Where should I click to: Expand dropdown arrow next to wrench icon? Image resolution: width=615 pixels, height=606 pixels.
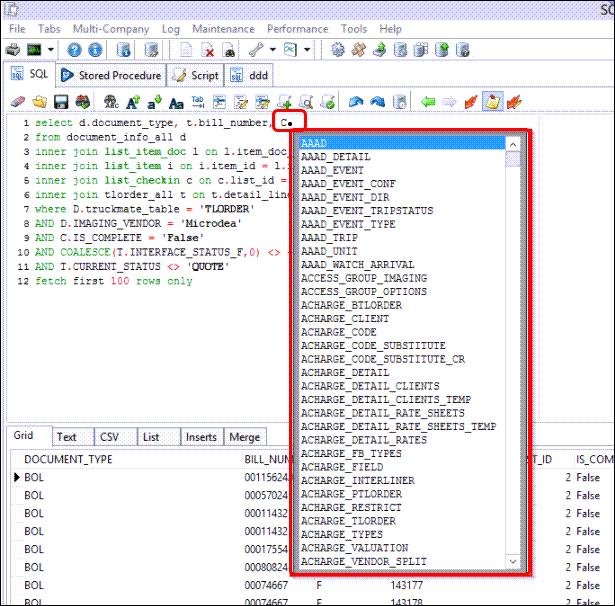273,50
